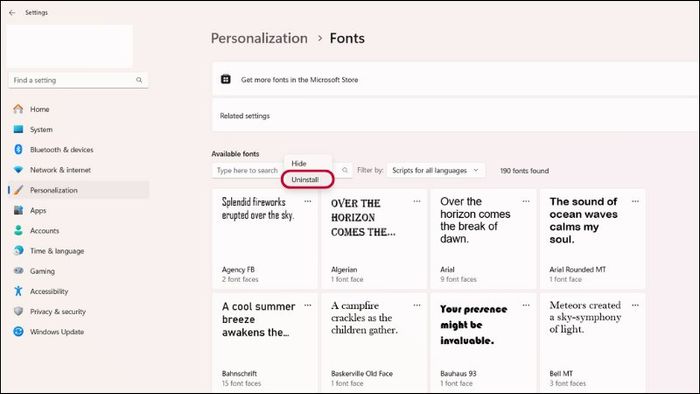Open more options for Agency FB font
700x394 pixels.
pyautogui.click(x=308, y=202)
